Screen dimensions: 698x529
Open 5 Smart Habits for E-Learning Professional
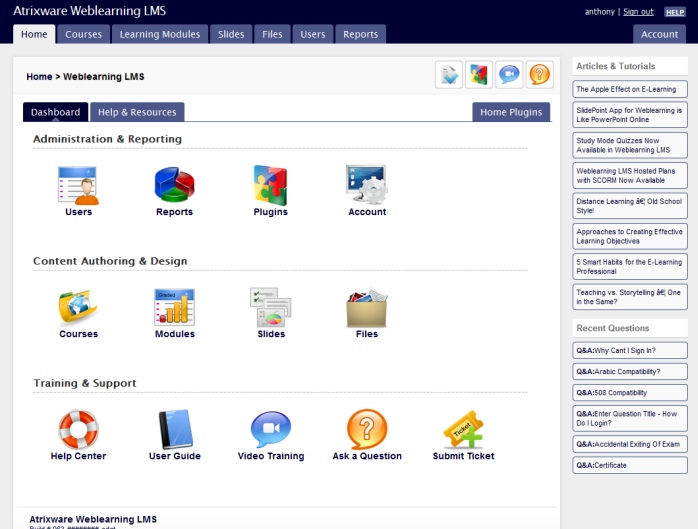(x=630, y=266)
